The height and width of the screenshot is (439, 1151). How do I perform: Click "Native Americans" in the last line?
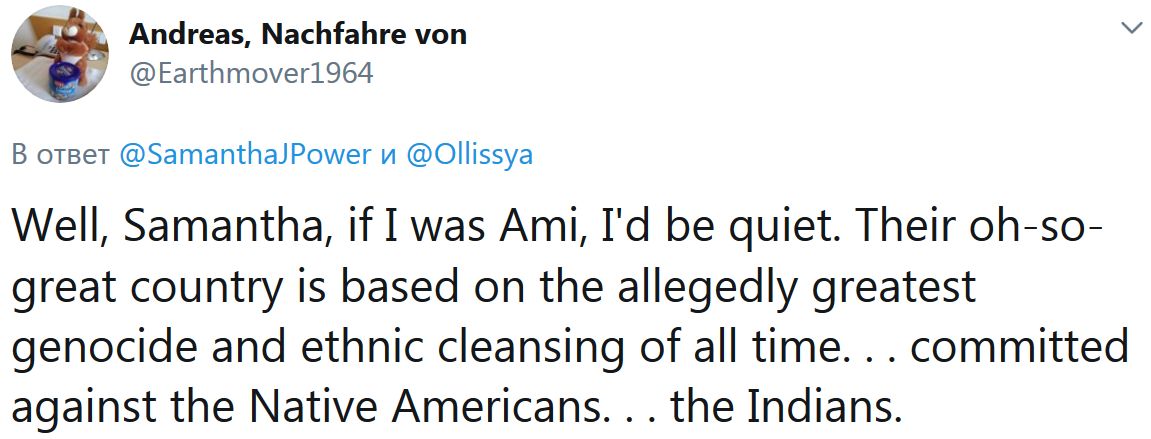(x=418, y=406)
